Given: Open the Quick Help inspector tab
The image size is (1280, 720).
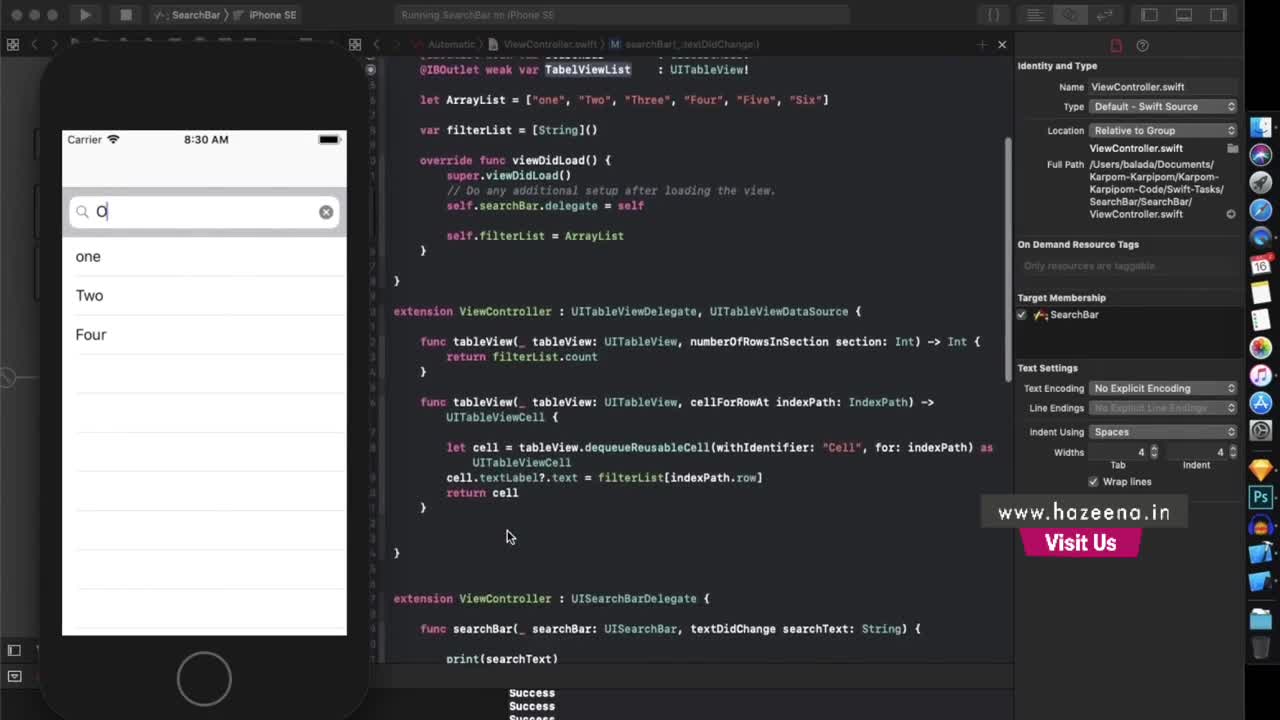Looking at the screenshot, I should tap(1142, 45).
